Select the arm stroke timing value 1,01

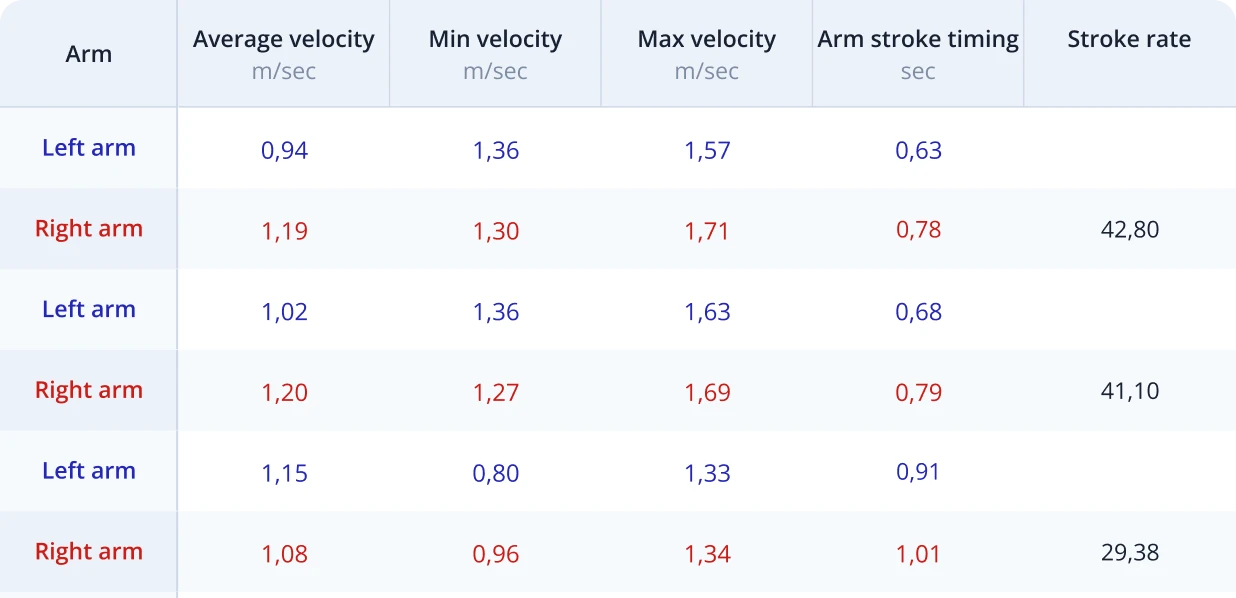[918, 553]
